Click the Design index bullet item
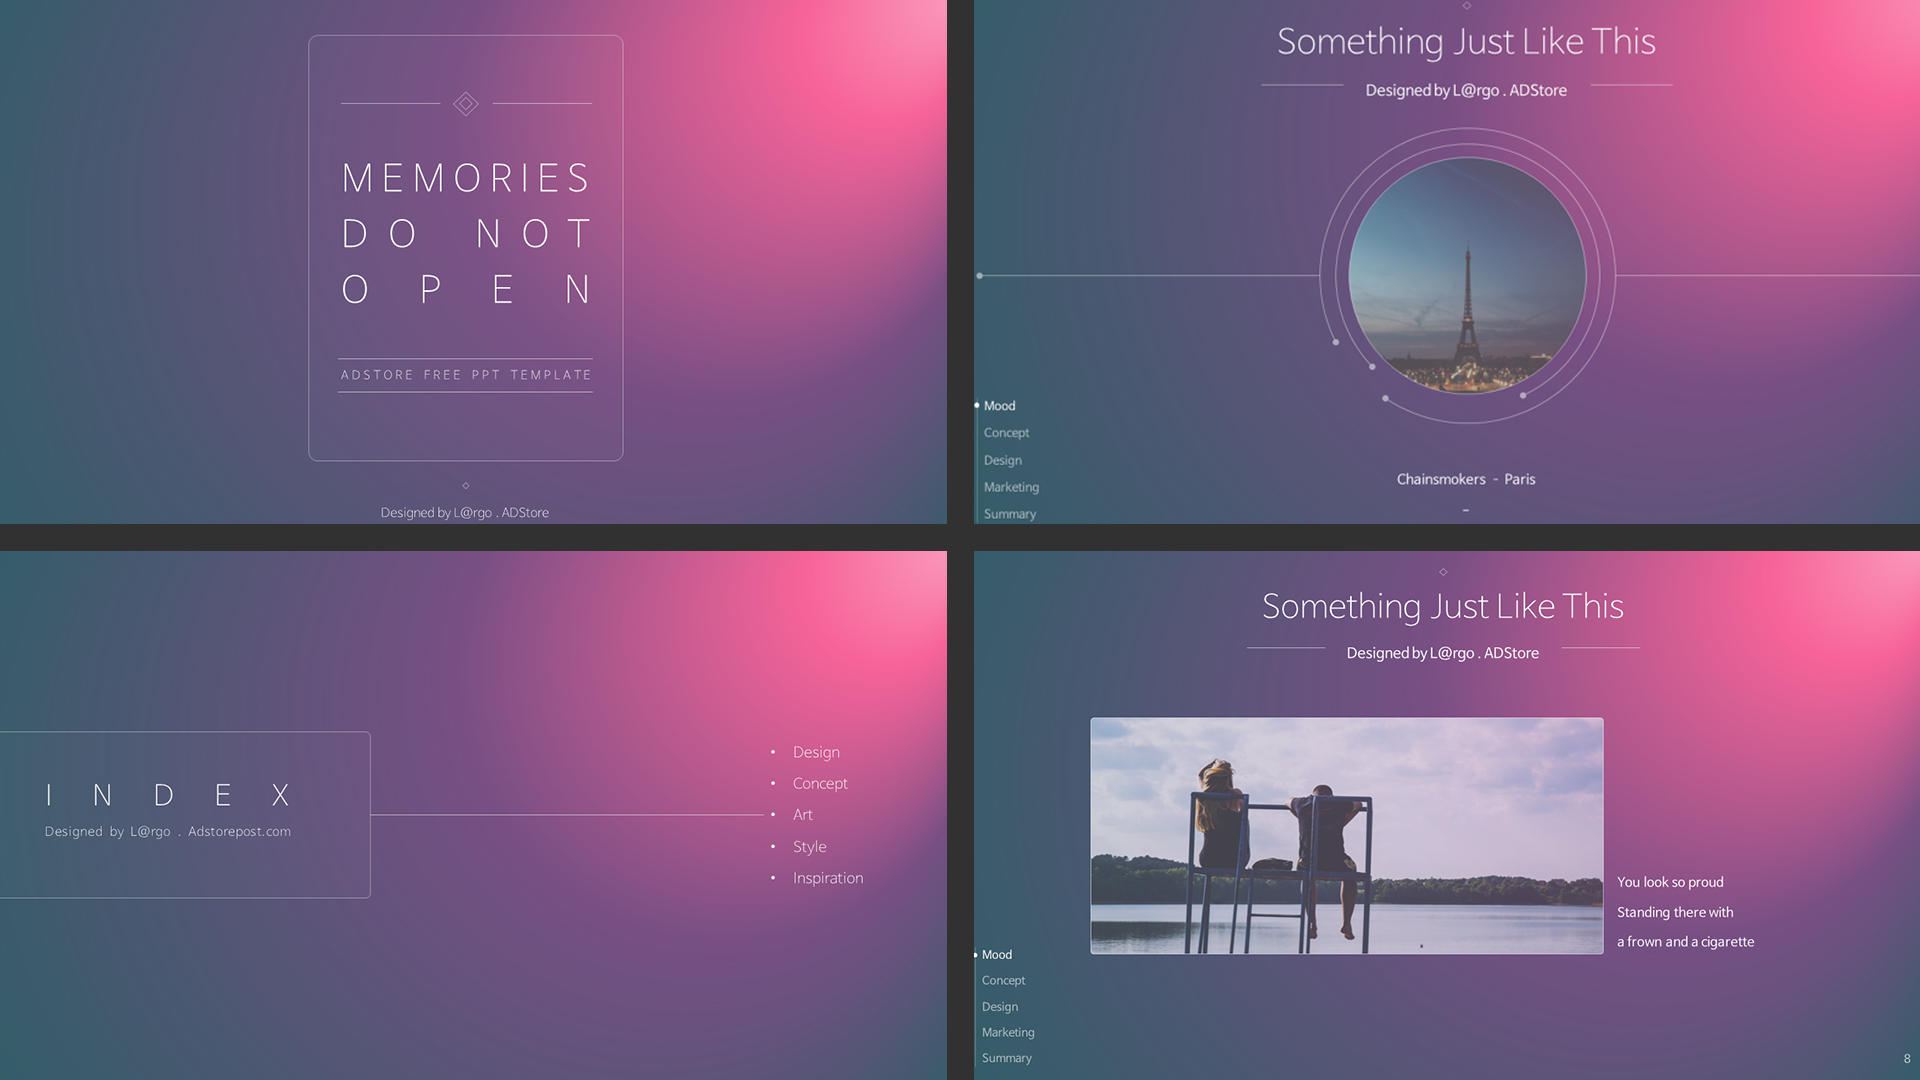 [x=816, y=752]
